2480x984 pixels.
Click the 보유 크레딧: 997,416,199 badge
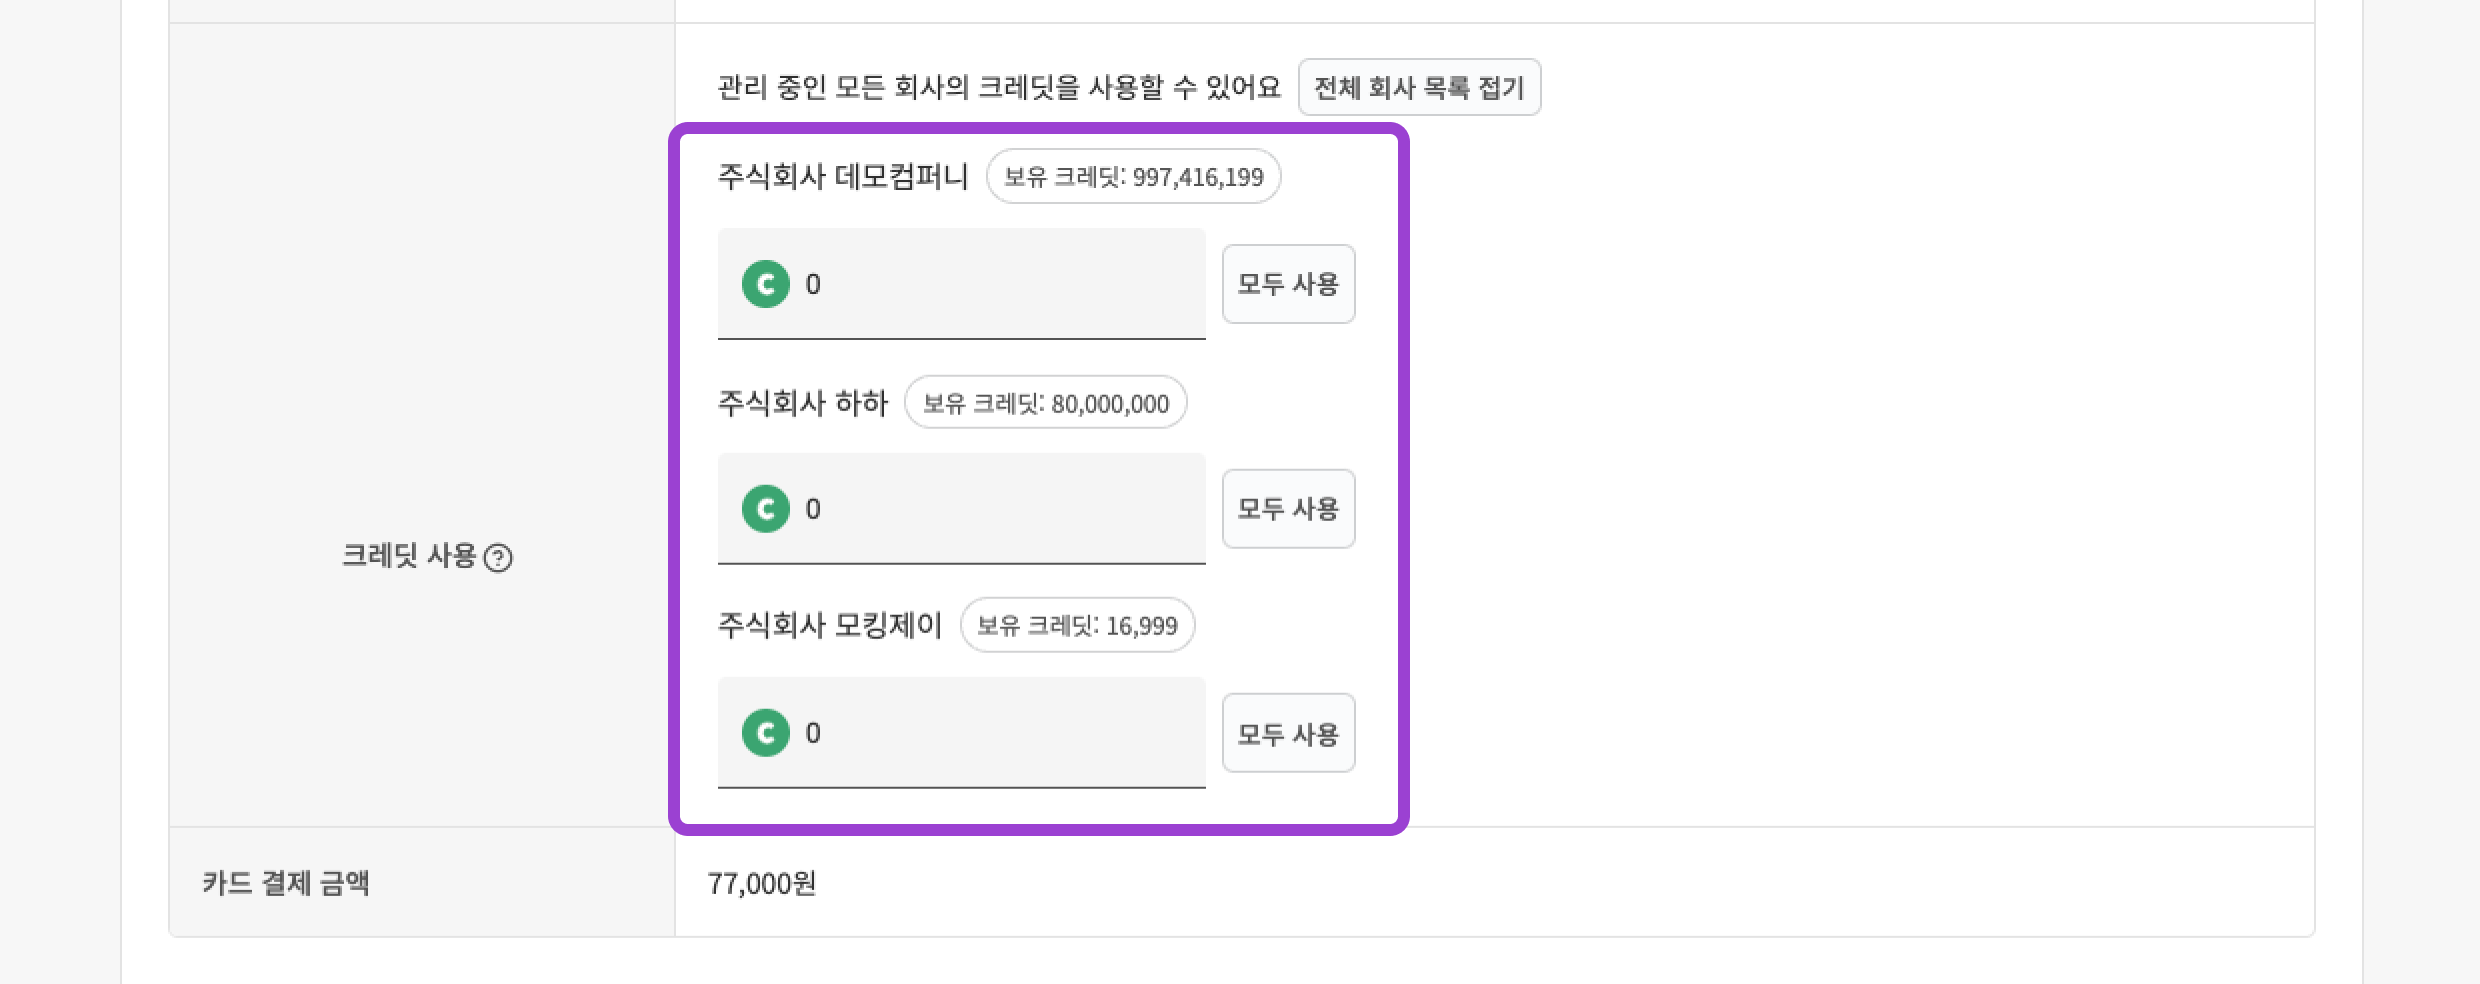pos(1133,177)
